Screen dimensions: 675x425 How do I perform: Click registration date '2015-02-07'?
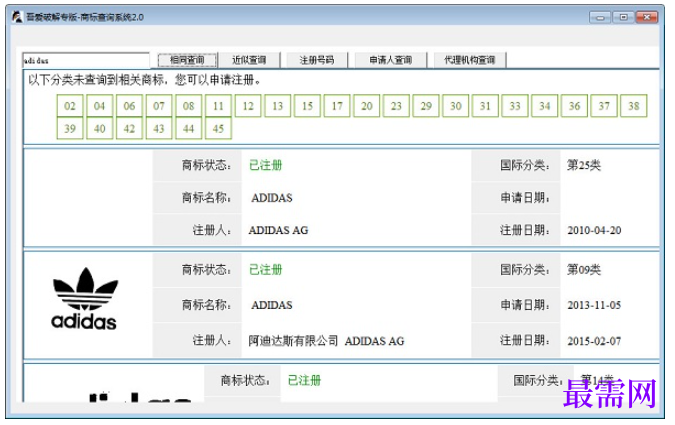pos(594,341)
